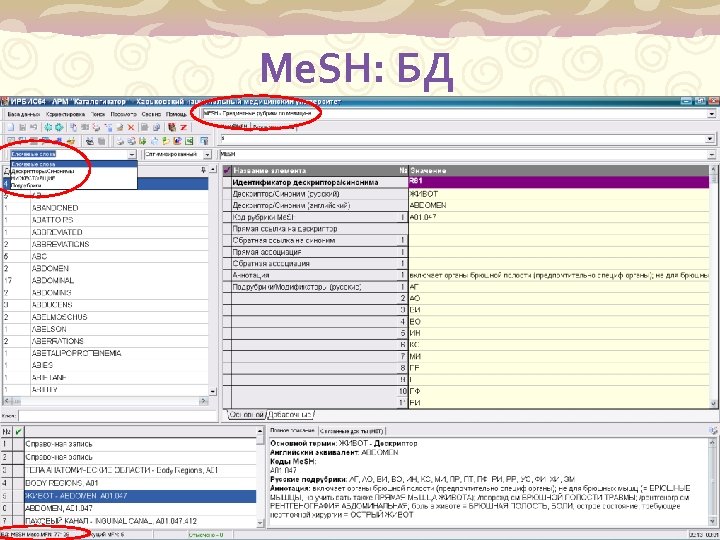Click the ЖИВОТ value cell in the field table
Screen dimensions: 720x540
[559, 194]
